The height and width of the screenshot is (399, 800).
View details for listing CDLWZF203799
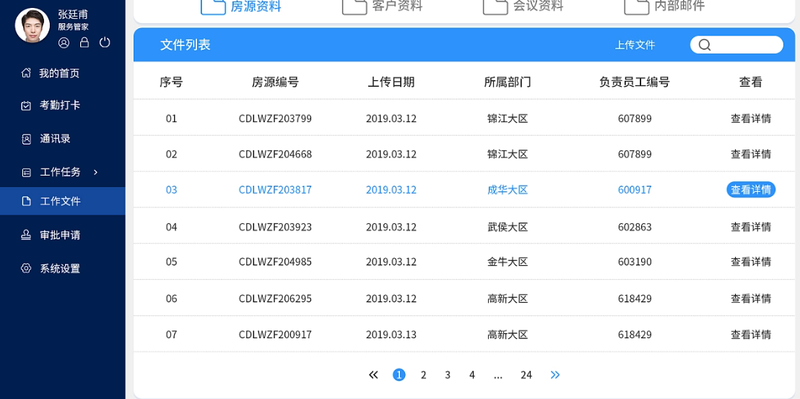[751, 119]
